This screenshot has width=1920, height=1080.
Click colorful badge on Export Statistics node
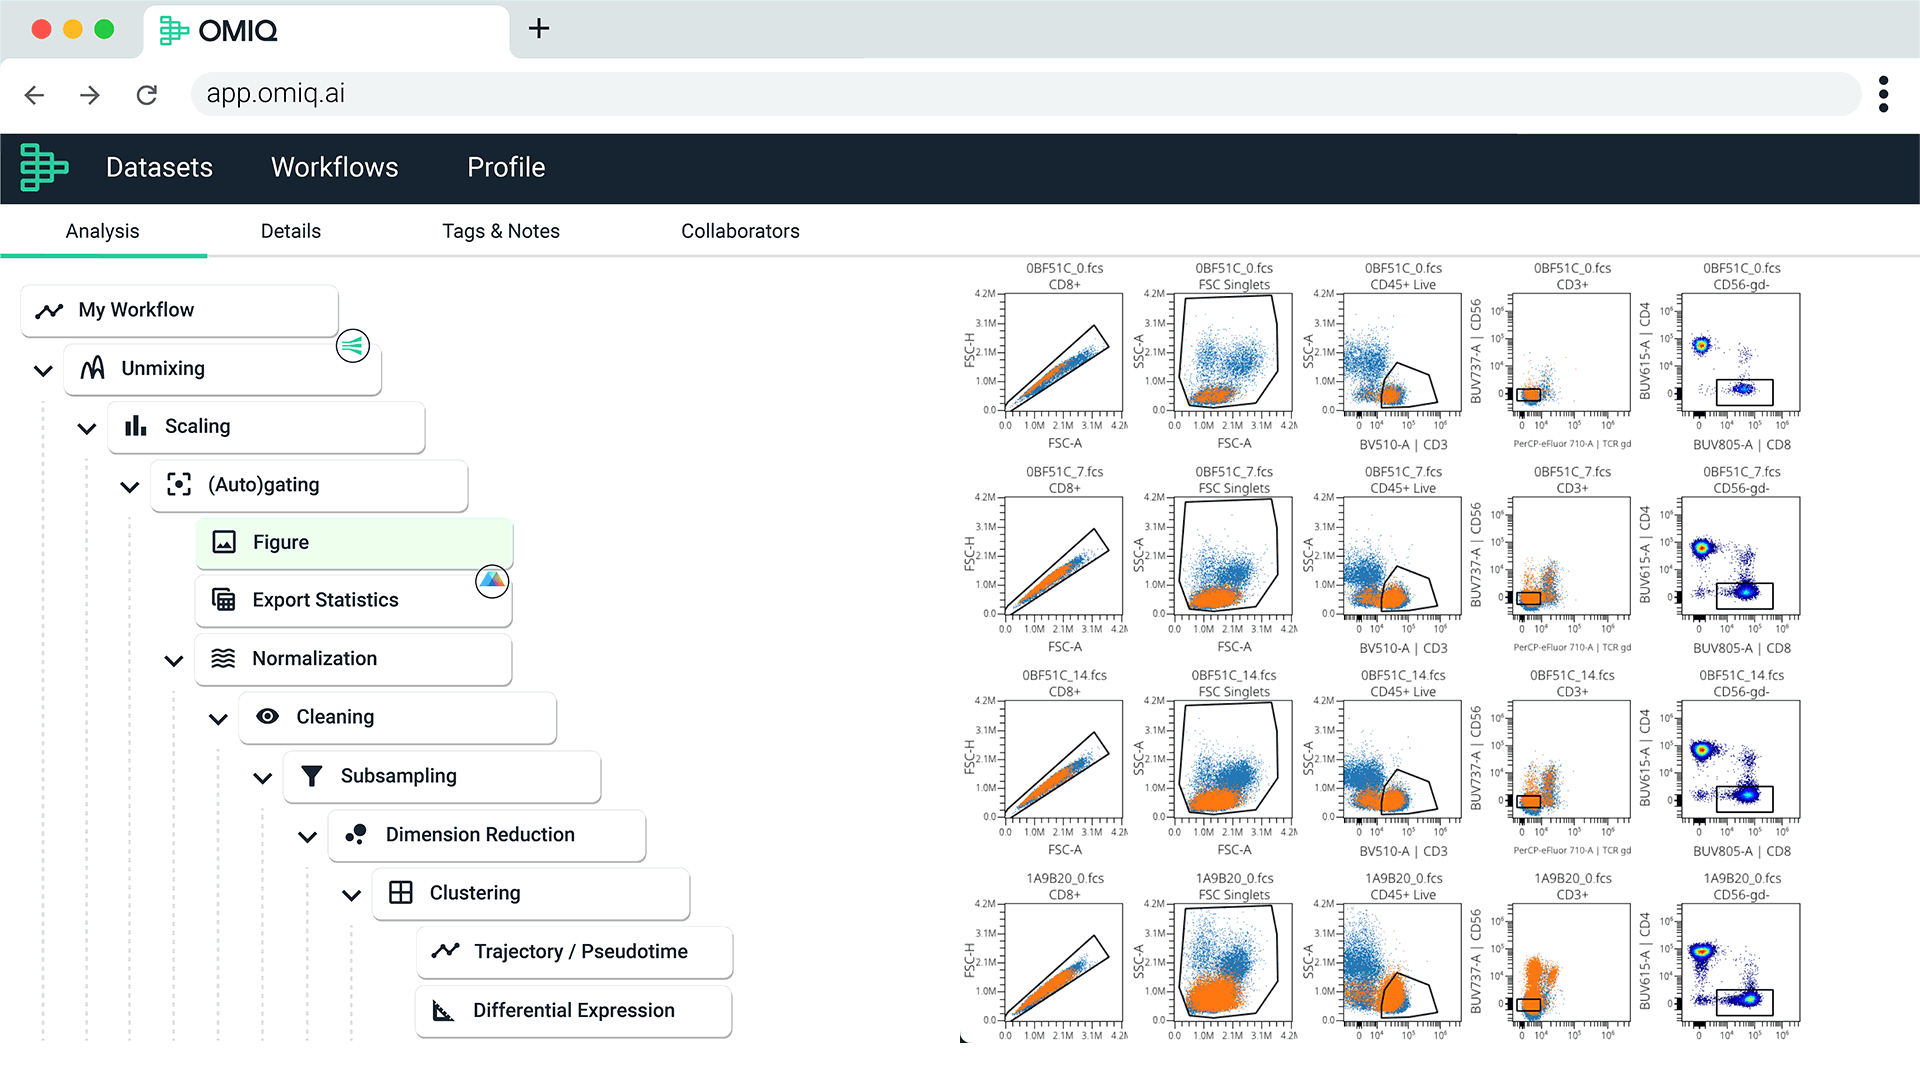click(x=492, y=580)
